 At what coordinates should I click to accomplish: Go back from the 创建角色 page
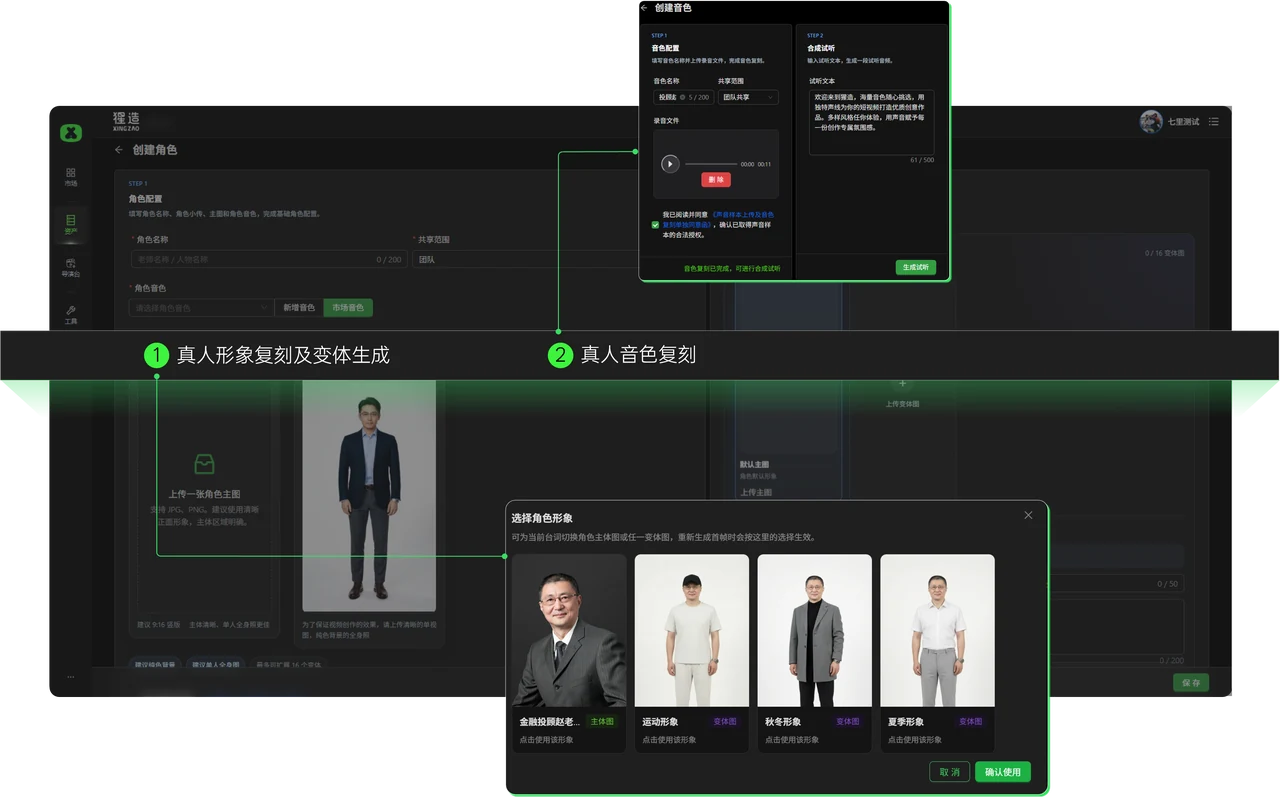pyautogui.click(x=119, y=150)
